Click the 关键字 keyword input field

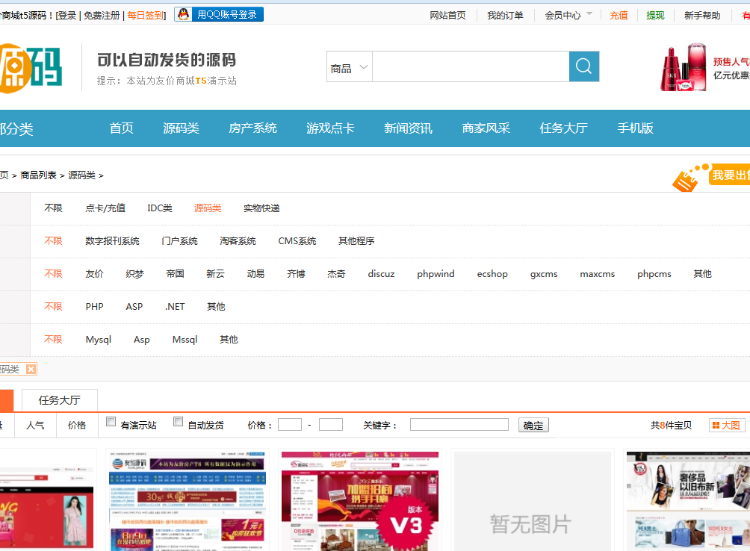pyautogui.click(x=459, y=425)
